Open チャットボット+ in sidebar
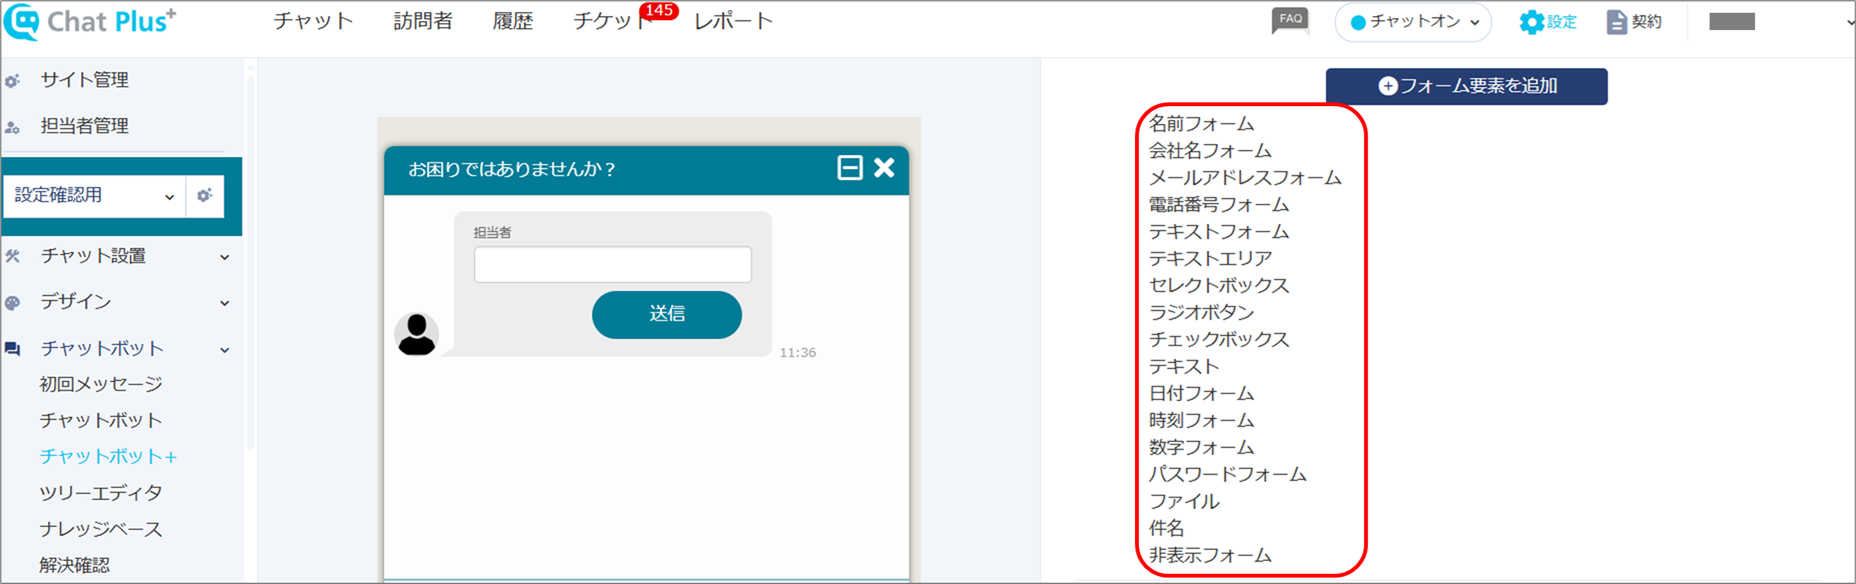 coord(109,456)
